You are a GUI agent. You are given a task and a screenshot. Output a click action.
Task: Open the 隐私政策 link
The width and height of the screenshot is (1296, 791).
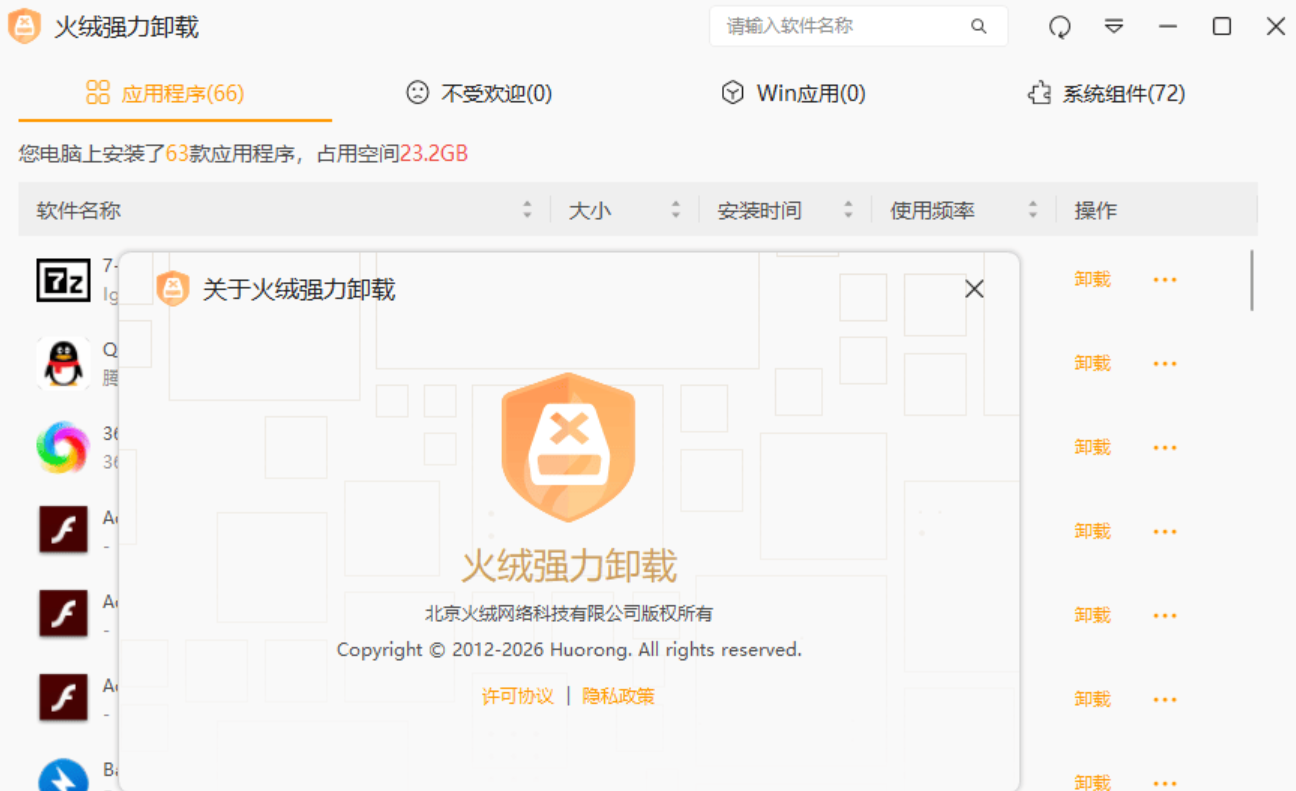pyautogui.click(x=619, y=696)
